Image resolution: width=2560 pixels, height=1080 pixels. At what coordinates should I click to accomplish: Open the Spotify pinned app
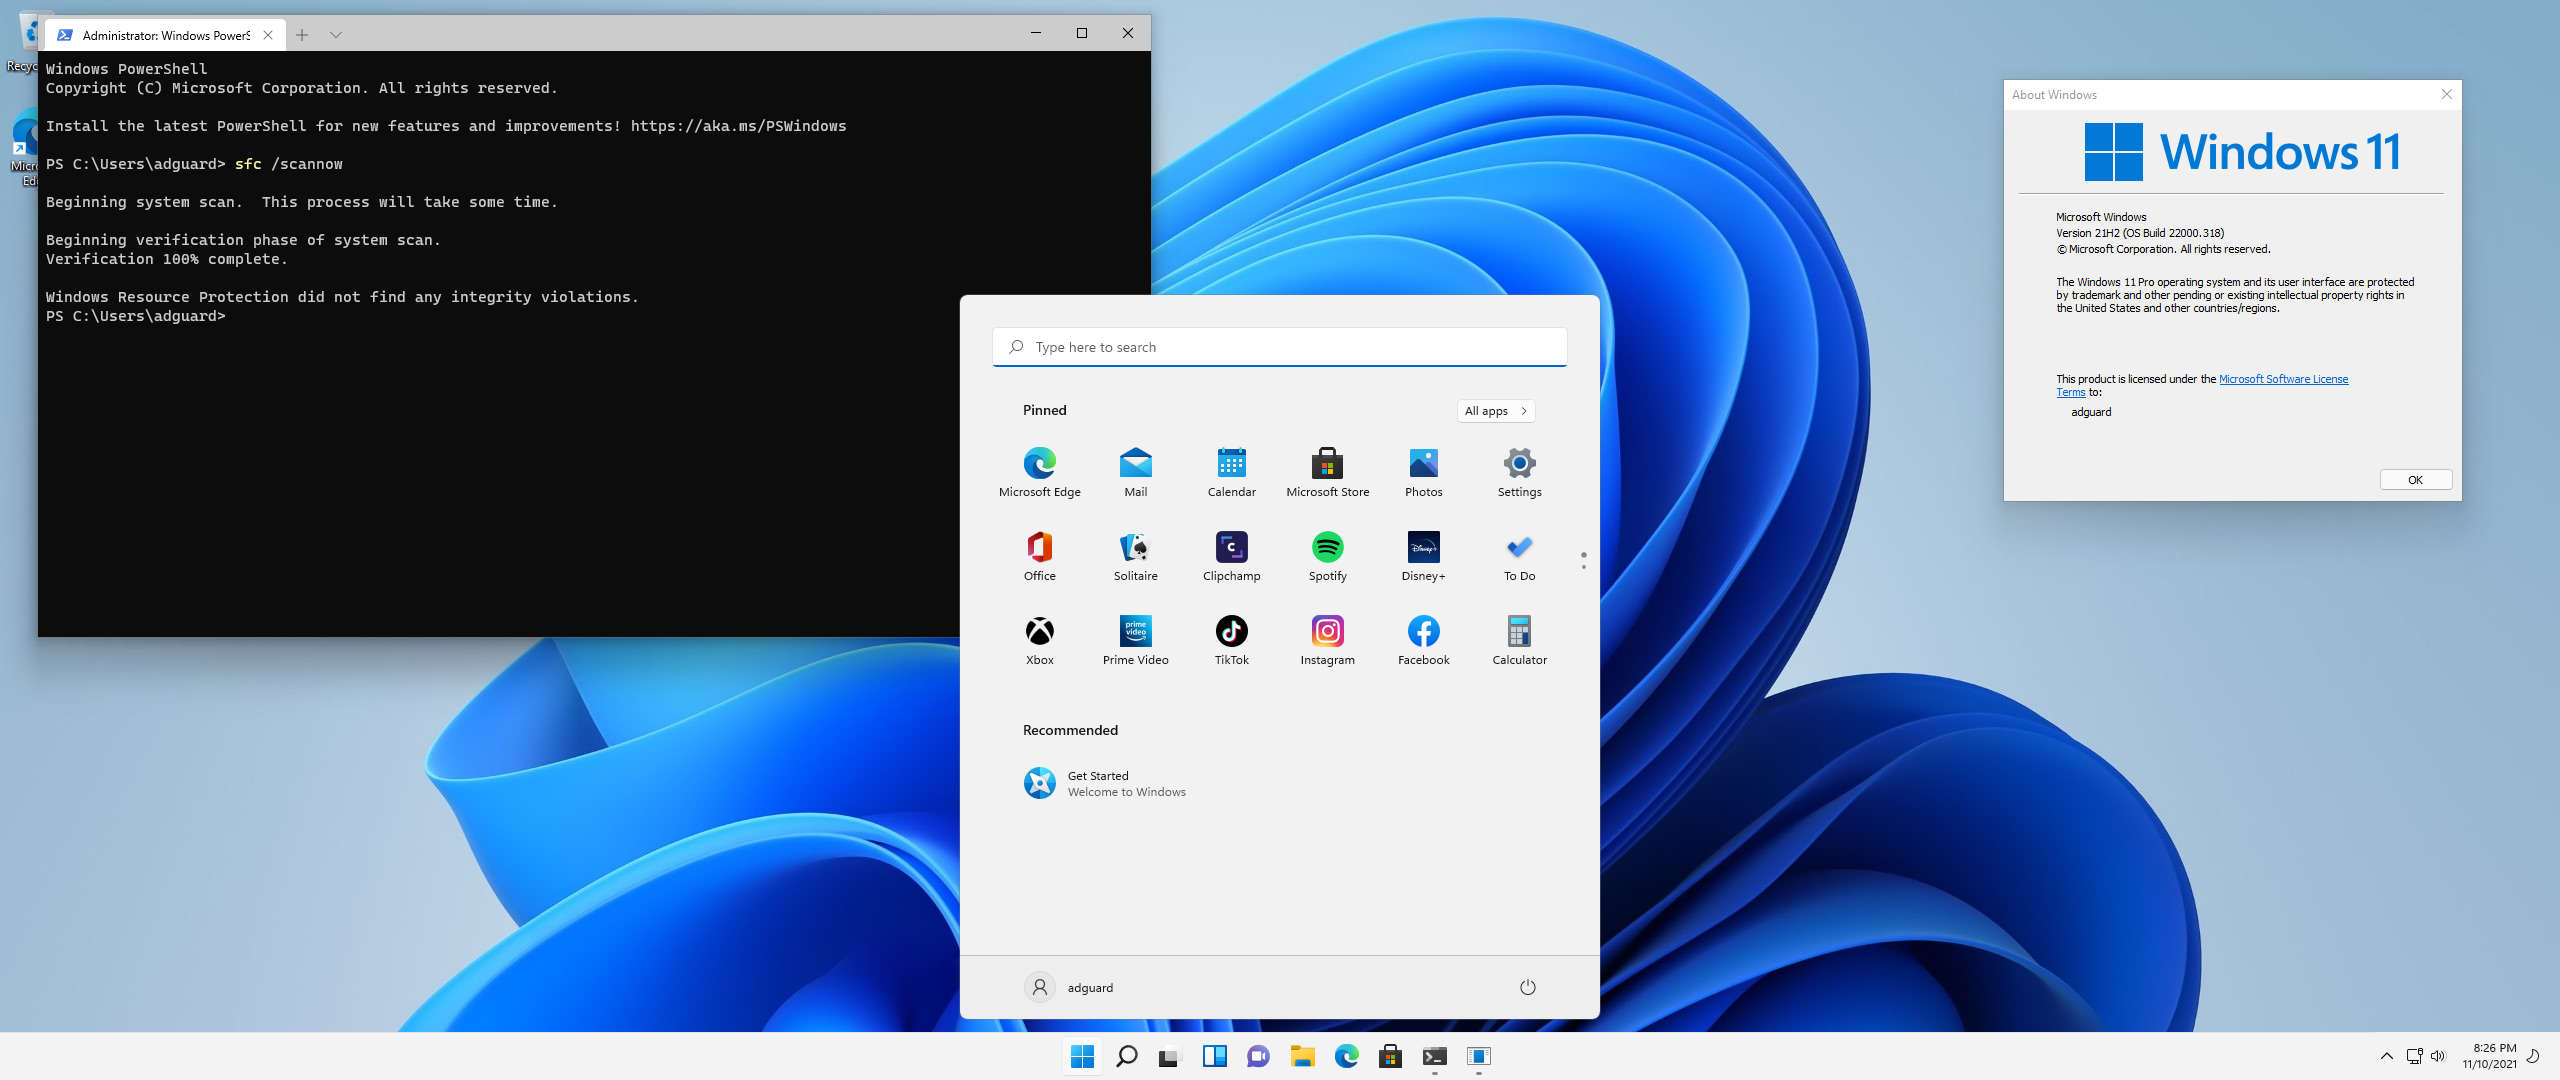(1327, 556)
